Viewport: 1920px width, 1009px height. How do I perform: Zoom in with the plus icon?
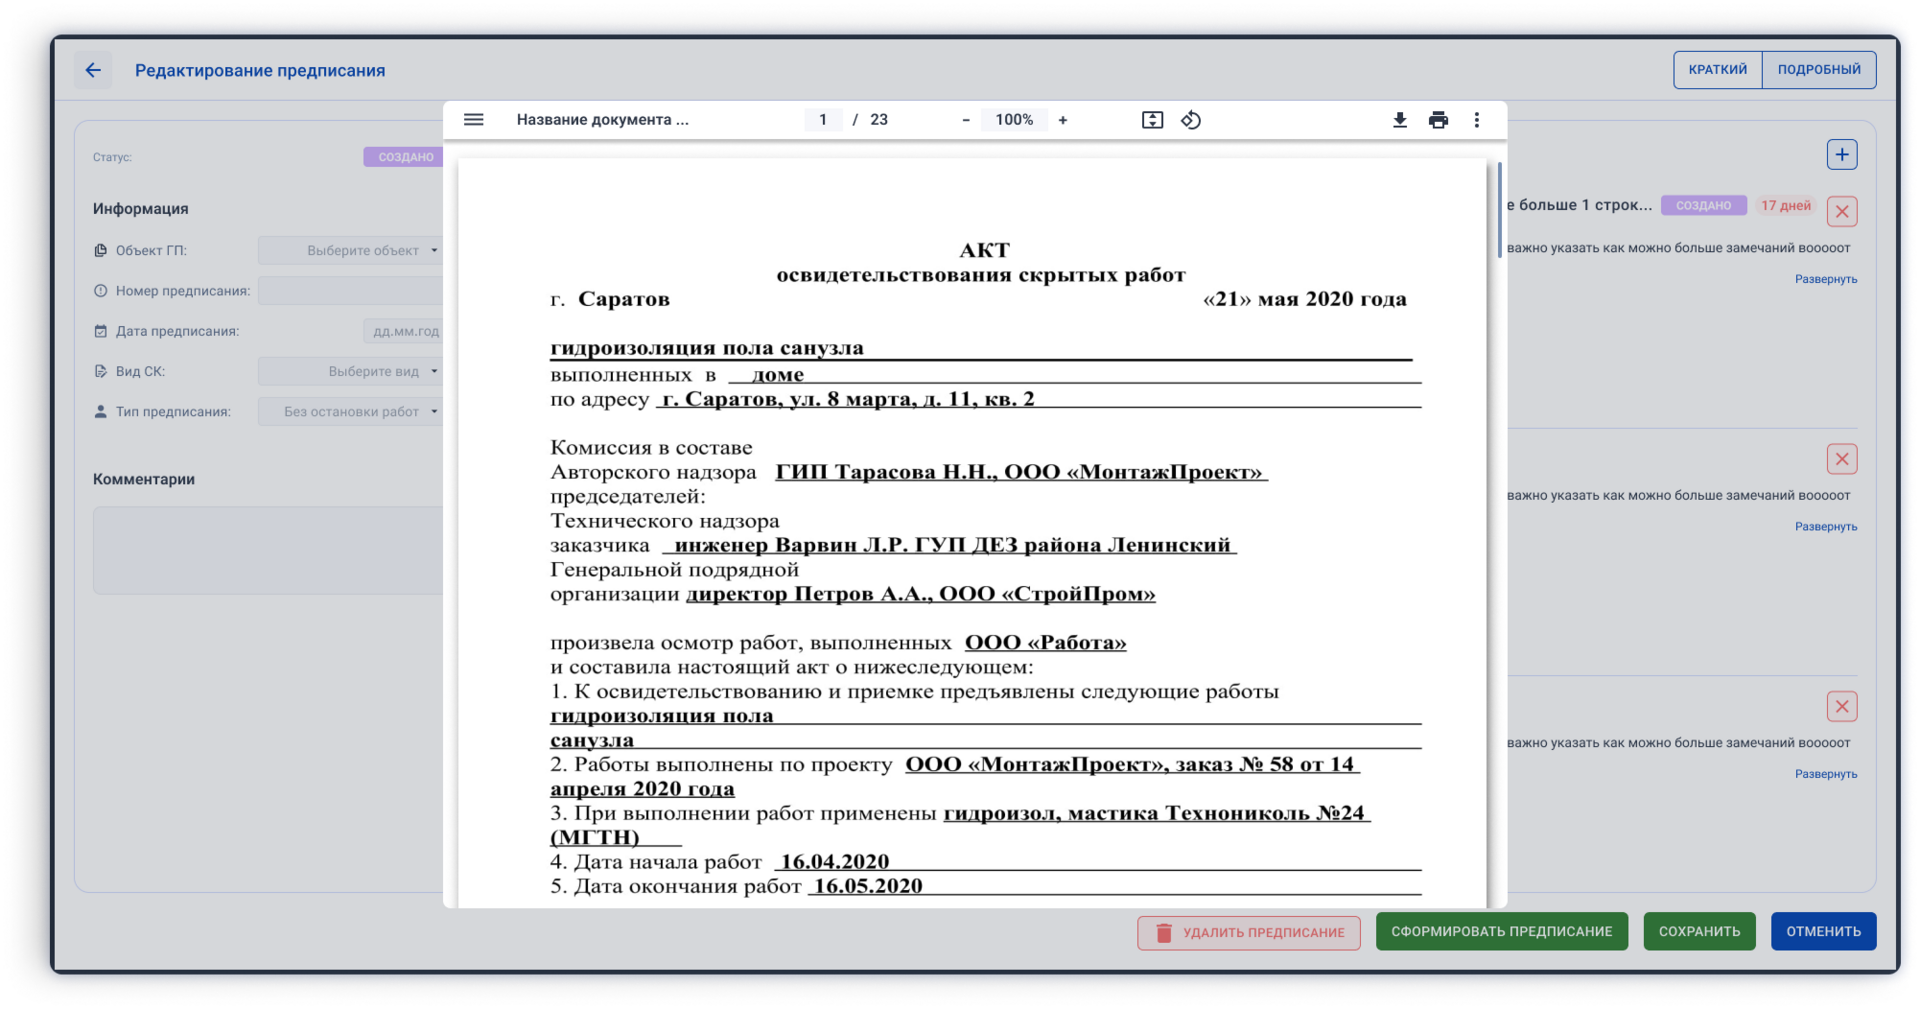(x=1063, y=120)
